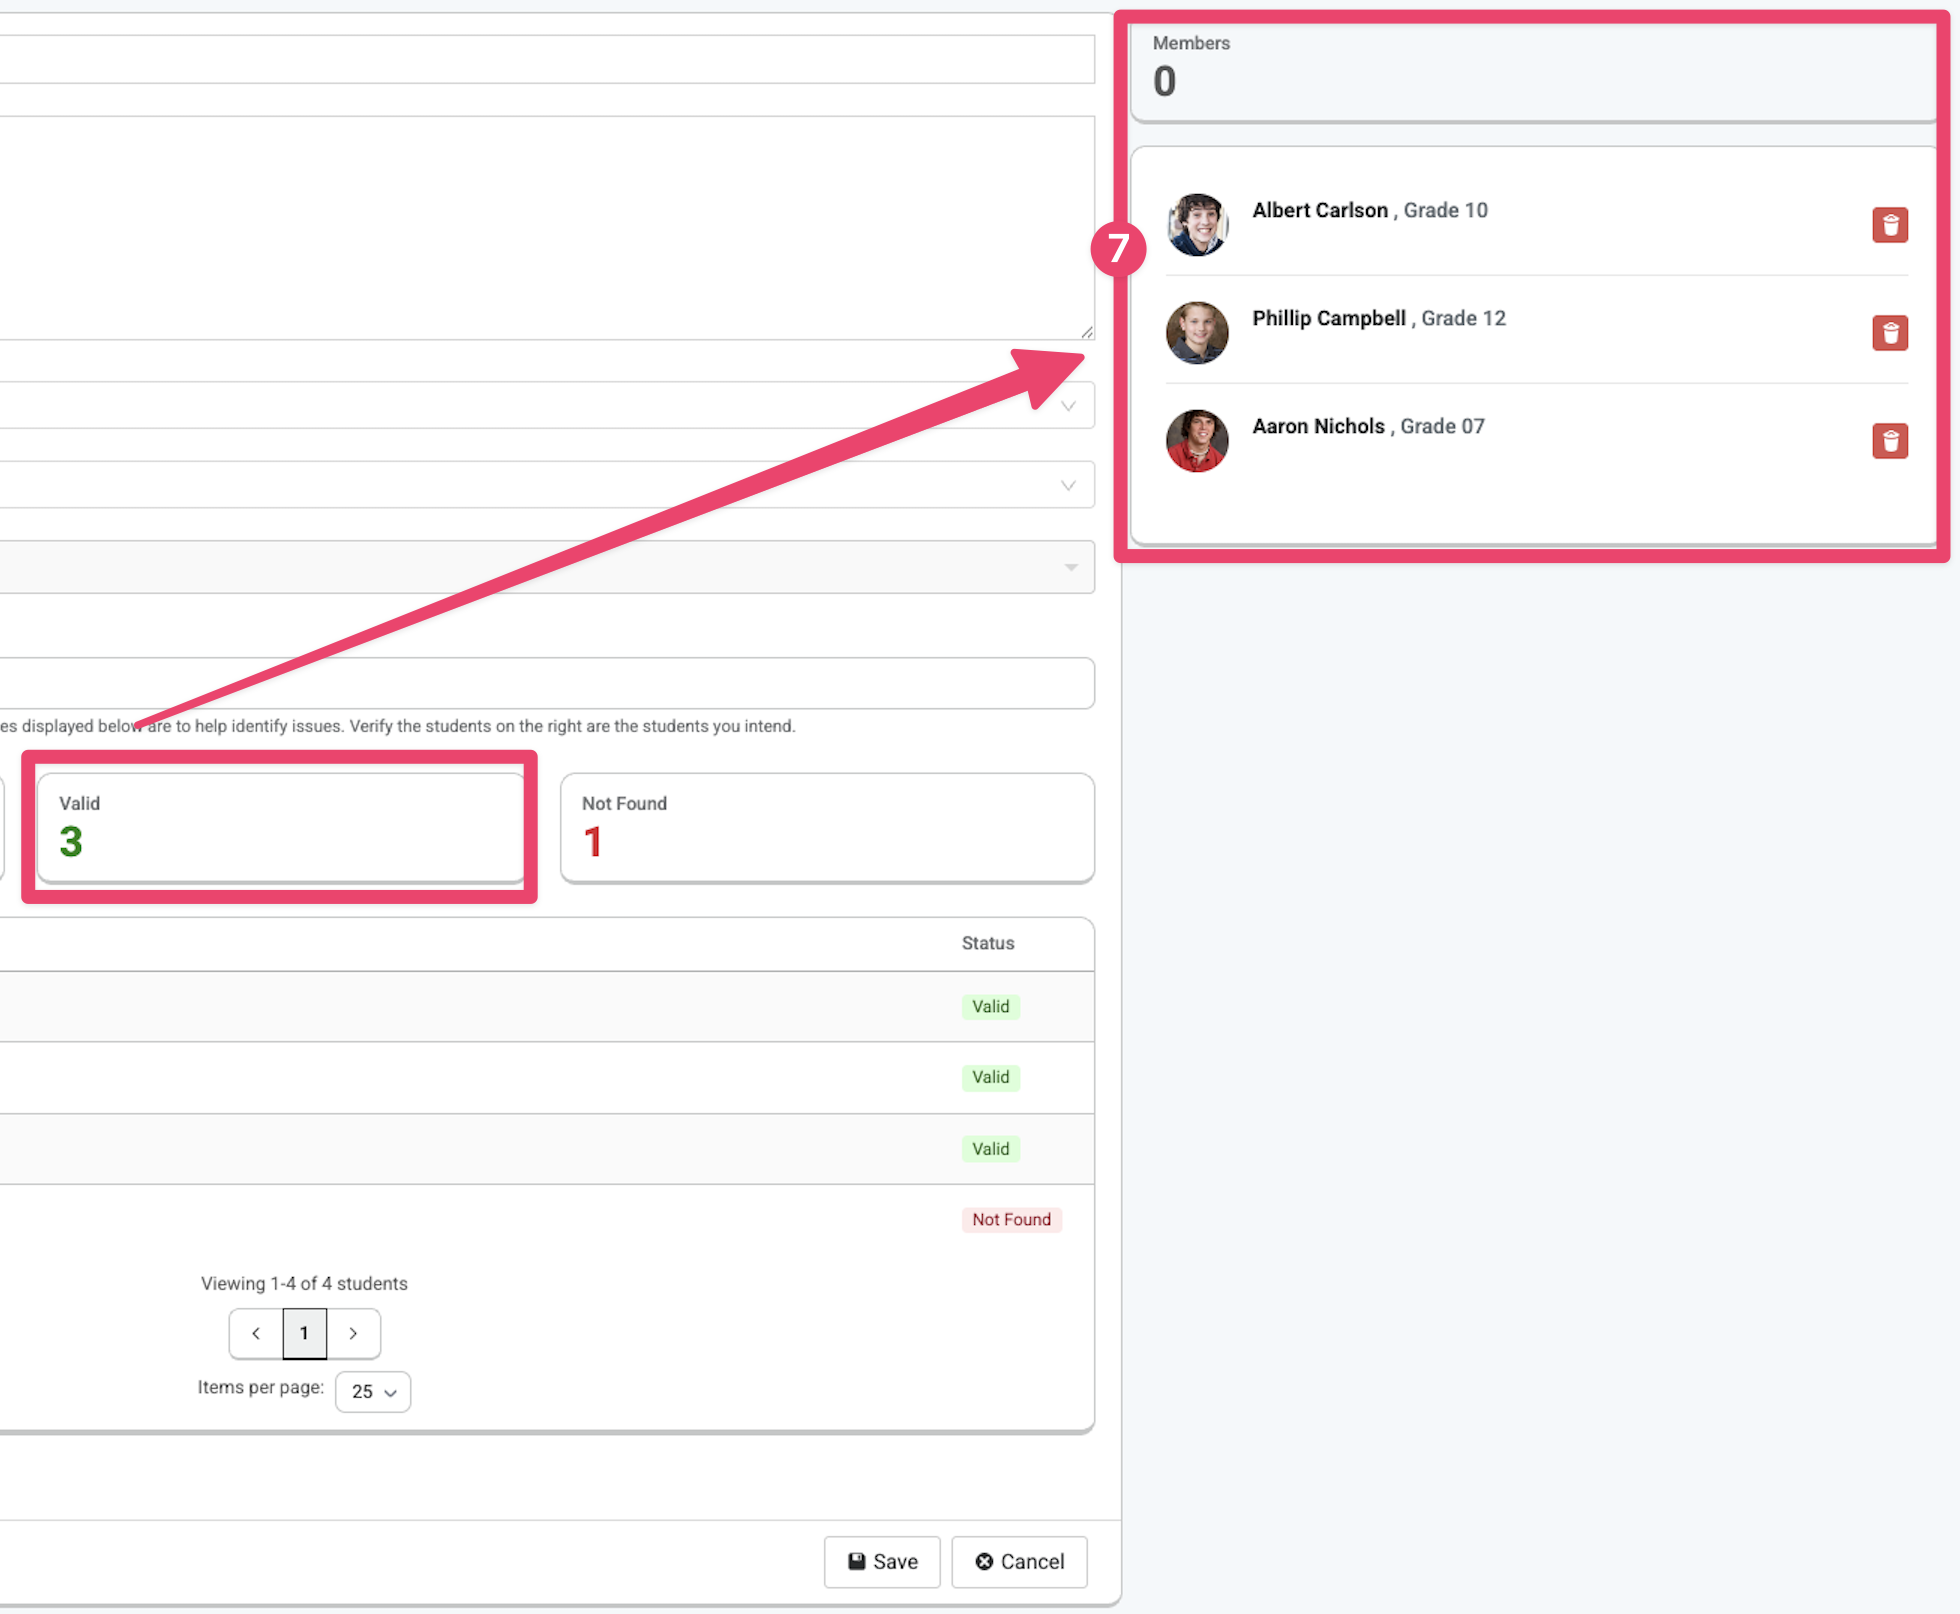
Task: Click the Status column header
Action: pos(987,943)
